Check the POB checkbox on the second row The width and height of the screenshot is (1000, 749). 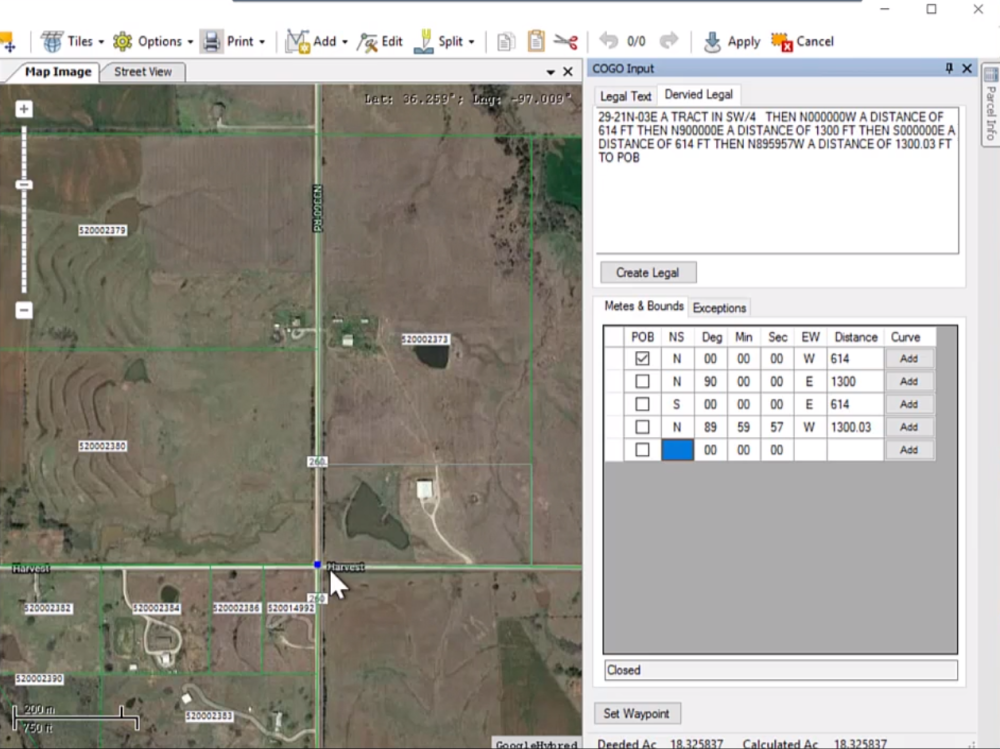[643, 381]
